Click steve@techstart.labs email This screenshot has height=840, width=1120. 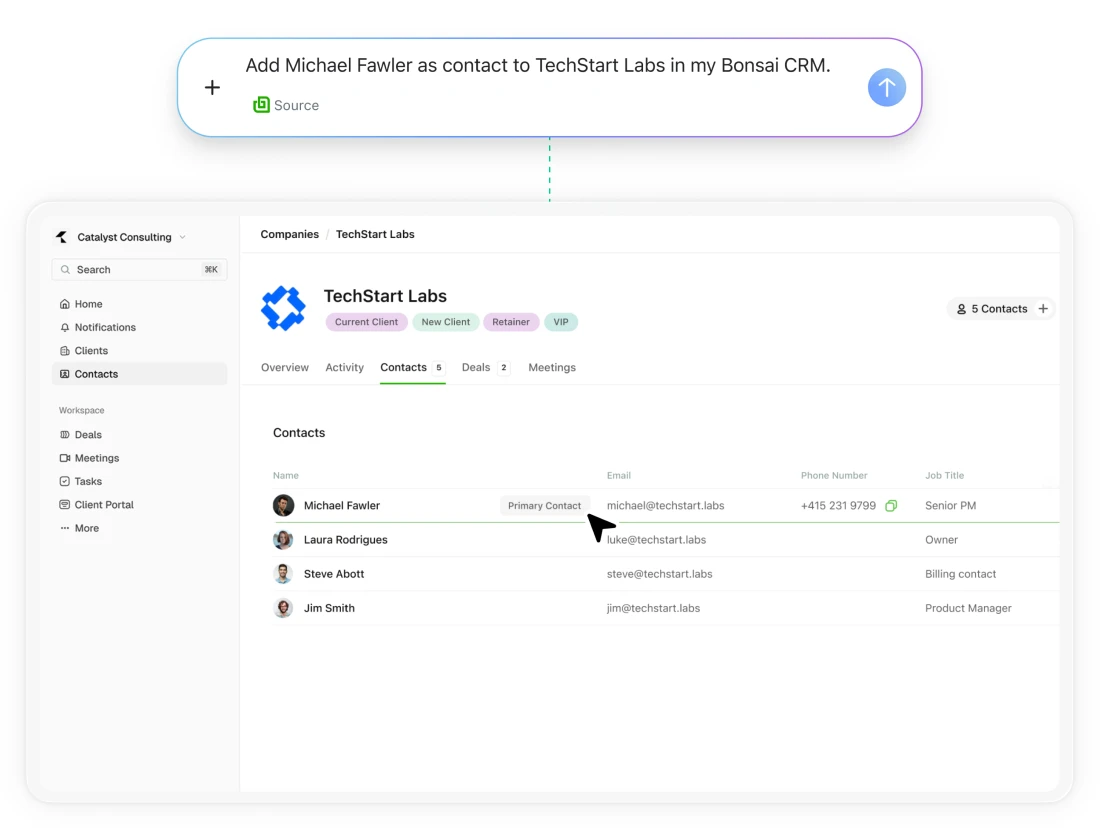click(x=659, y=574)
